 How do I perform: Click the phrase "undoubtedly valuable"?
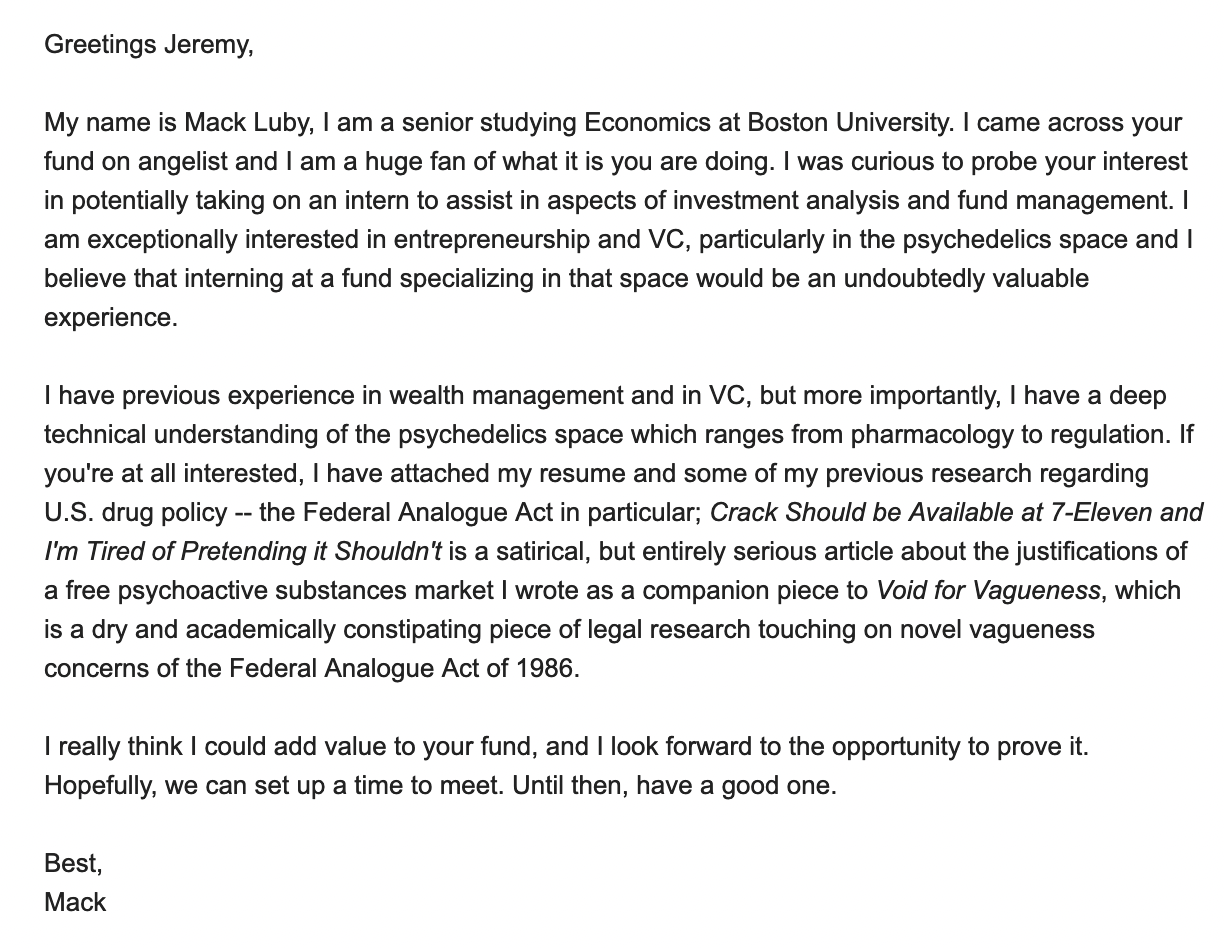[x=966, y=278]
